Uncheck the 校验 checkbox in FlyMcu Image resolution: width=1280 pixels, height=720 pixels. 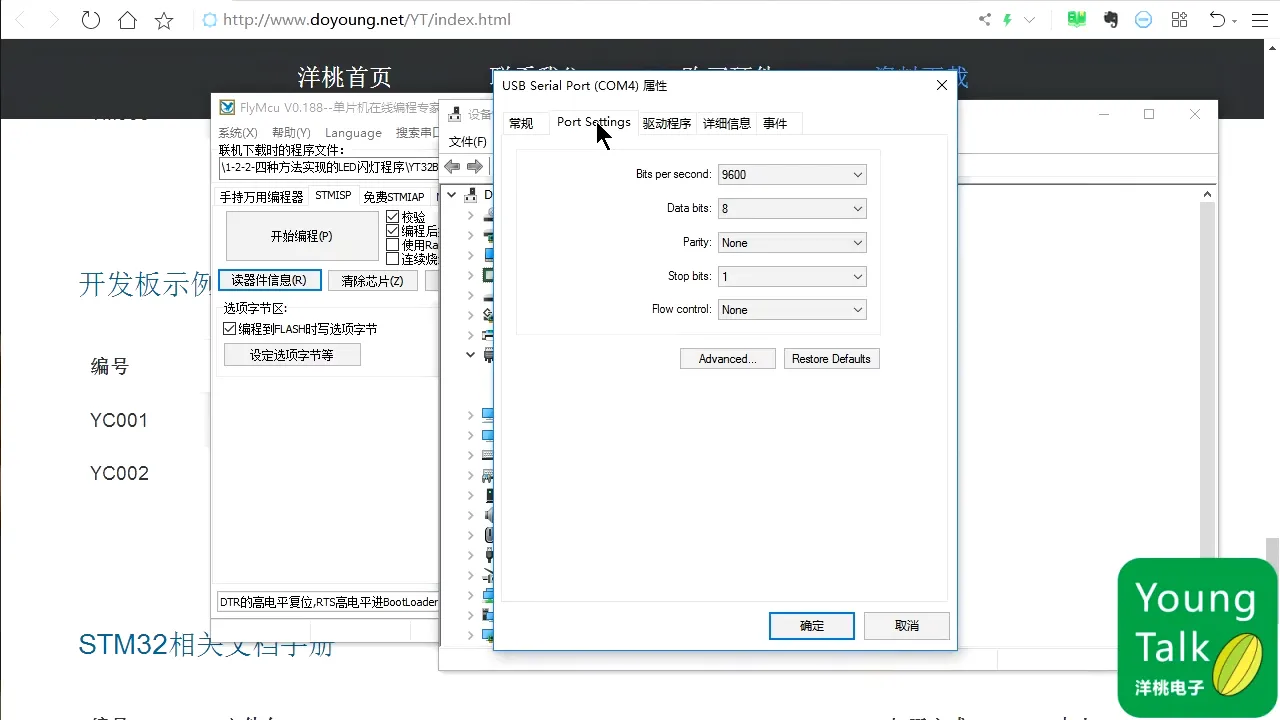394,216
